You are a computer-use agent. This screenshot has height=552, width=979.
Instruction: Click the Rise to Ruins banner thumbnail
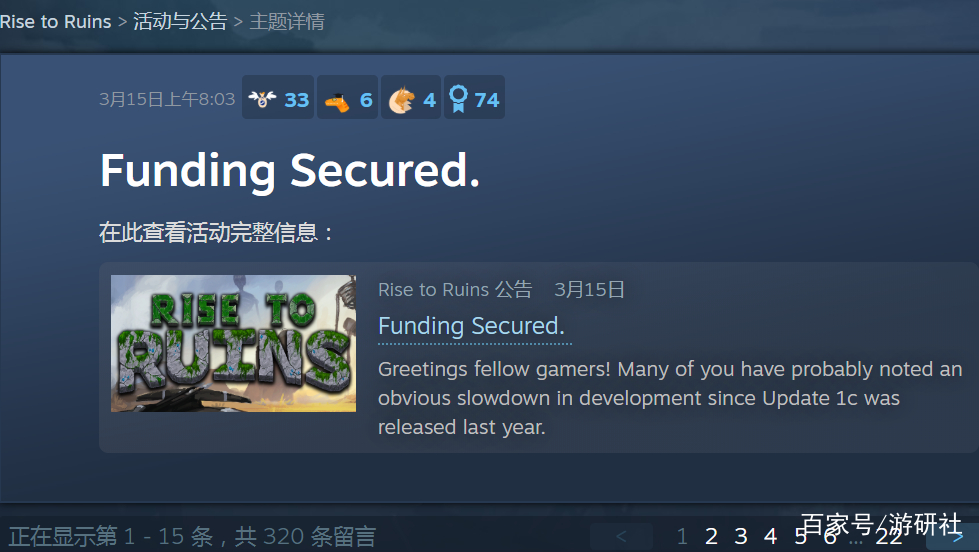click(234, 343)
